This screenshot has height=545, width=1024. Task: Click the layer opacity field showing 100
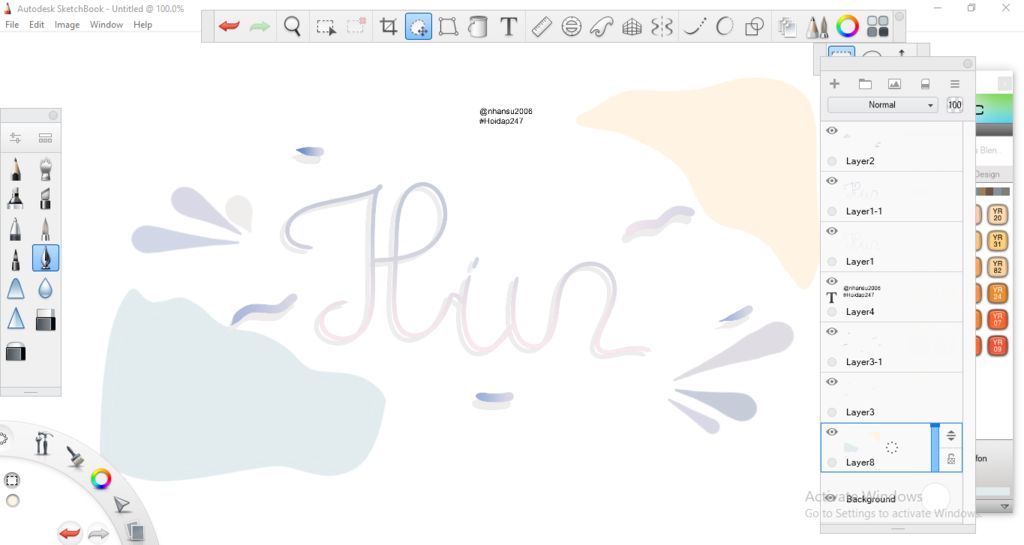point(954,104)
